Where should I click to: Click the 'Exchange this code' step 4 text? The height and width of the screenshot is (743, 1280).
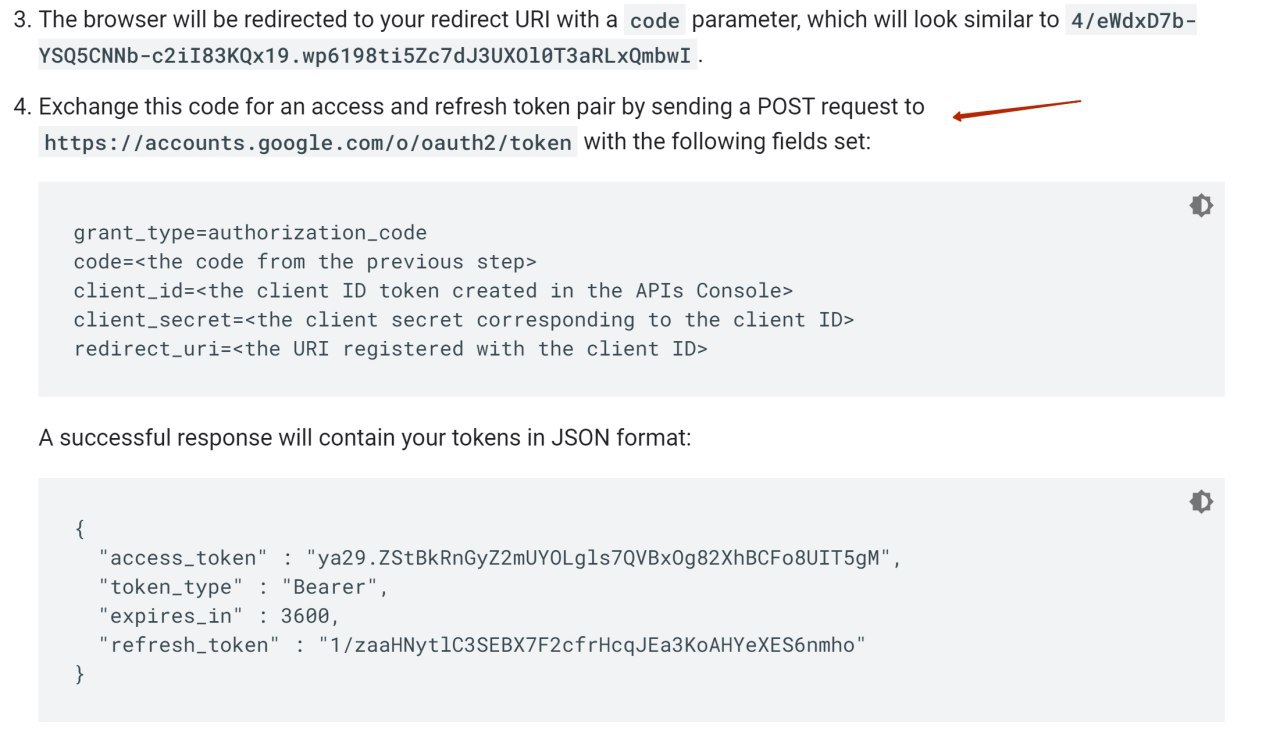(x=481, y=107)
